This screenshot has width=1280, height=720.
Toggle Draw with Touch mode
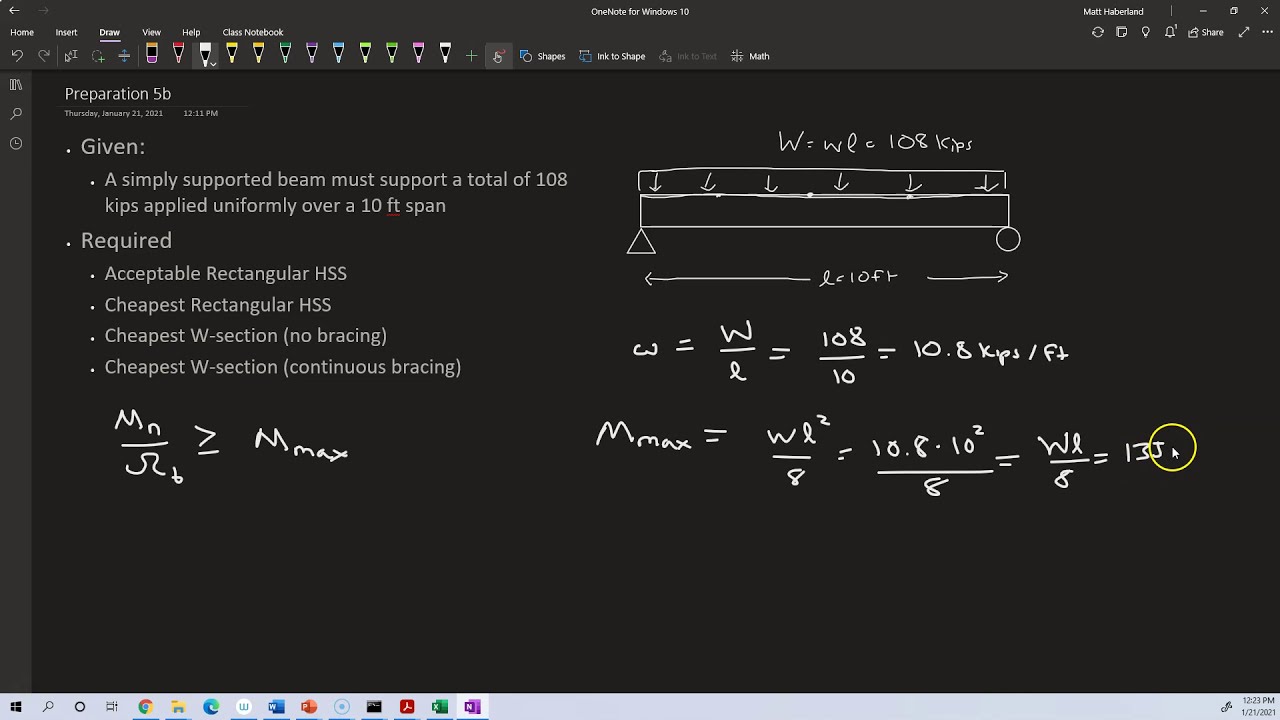[x=498, y=56]
